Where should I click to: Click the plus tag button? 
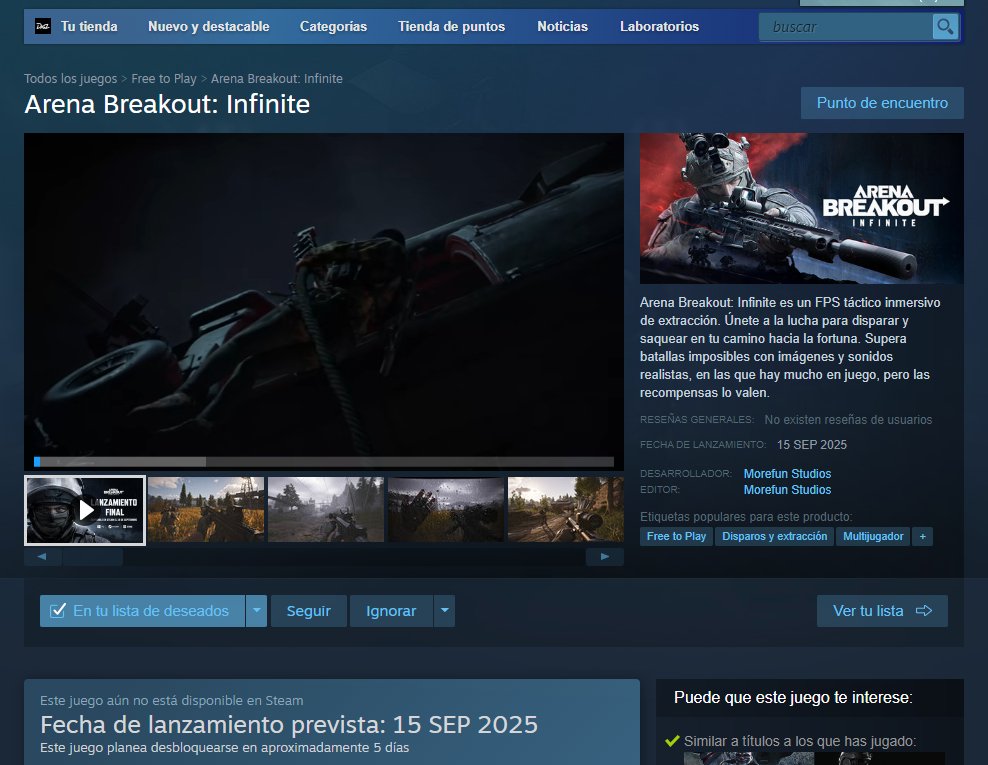pos(922,536)
